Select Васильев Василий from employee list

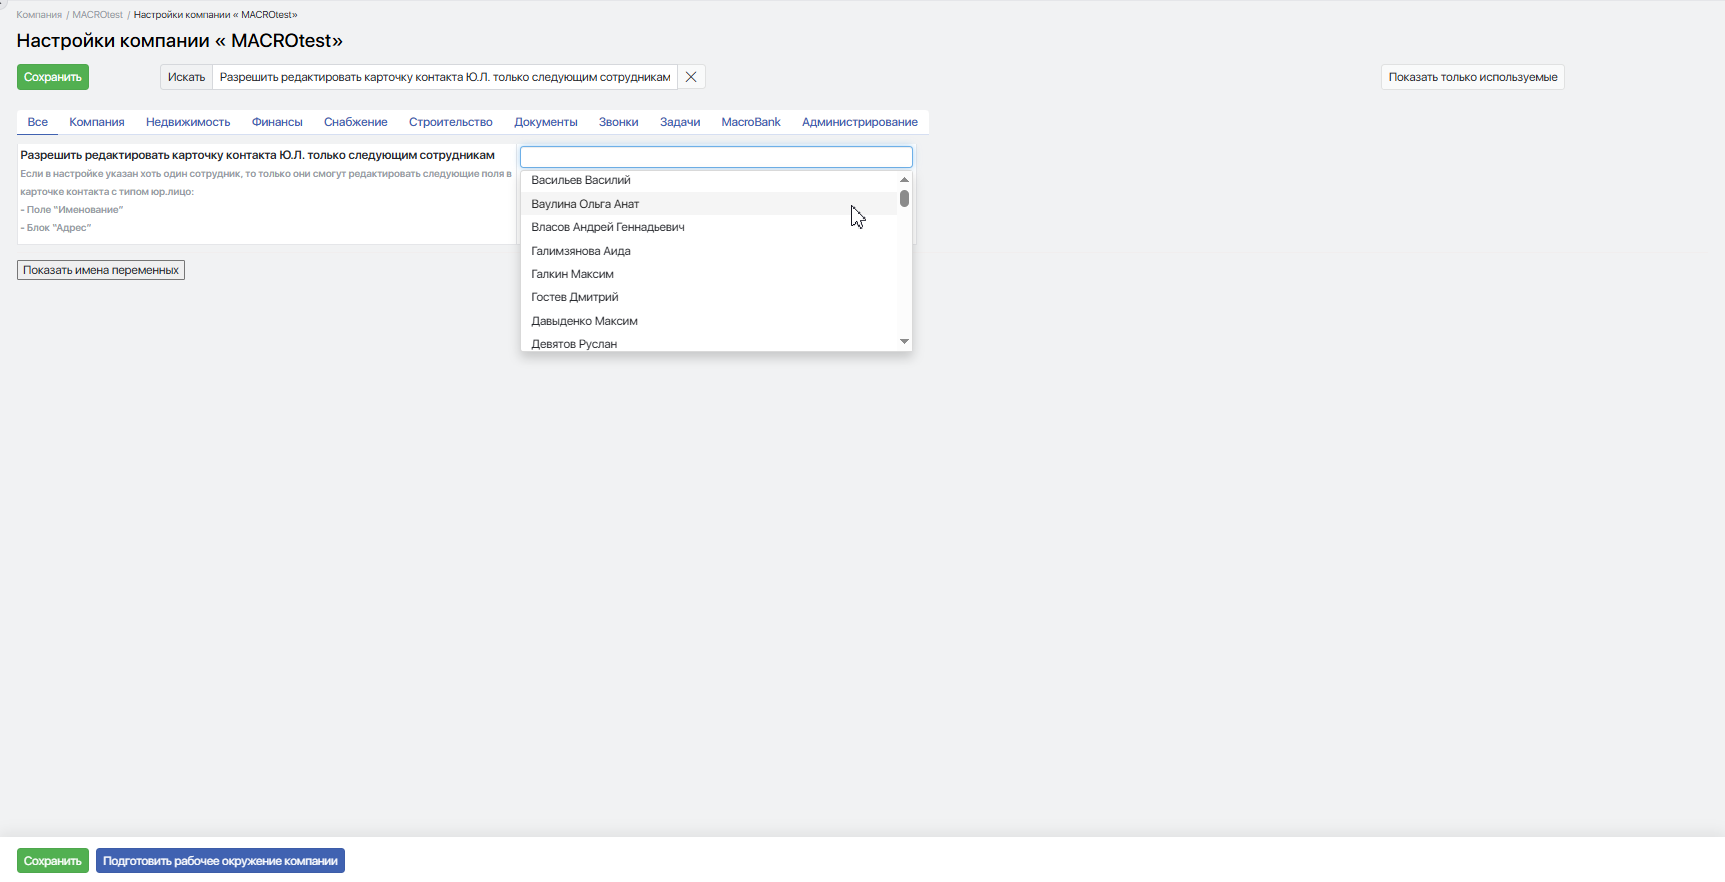pyautogui.click(x=581, y=181)
